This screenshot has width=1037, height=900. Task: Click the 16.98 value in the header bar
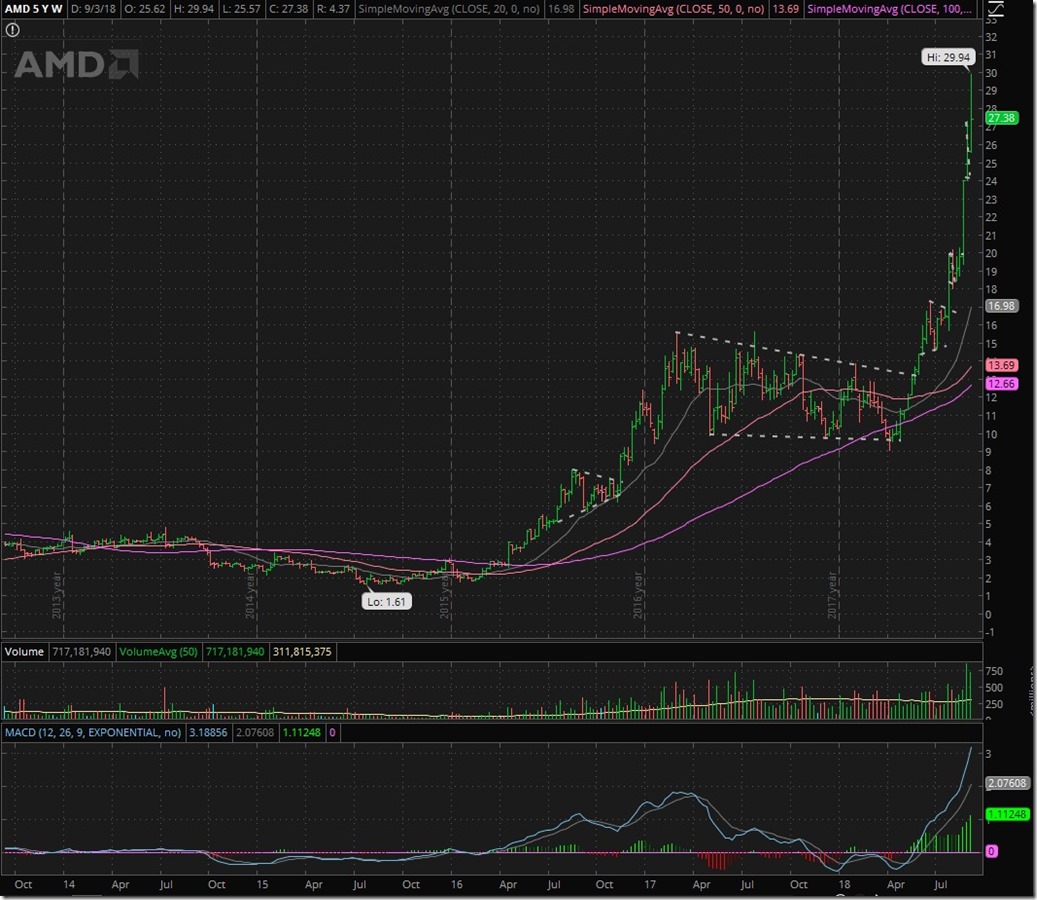[x=561, y=9]
